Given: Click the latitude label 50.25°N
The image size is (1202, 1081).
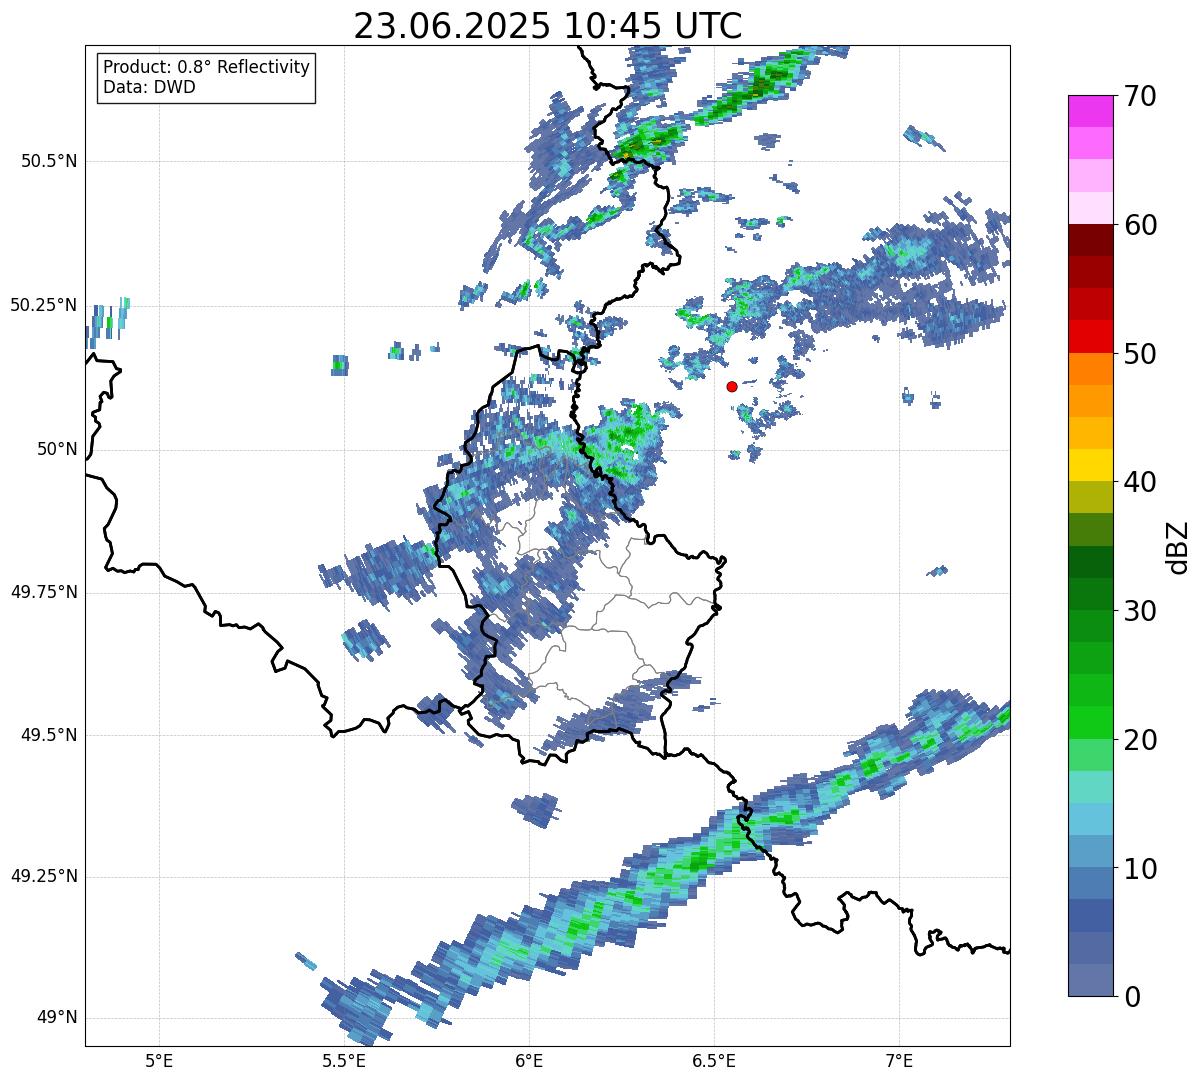Looking at the screenshot, I should tap(44, 305).
